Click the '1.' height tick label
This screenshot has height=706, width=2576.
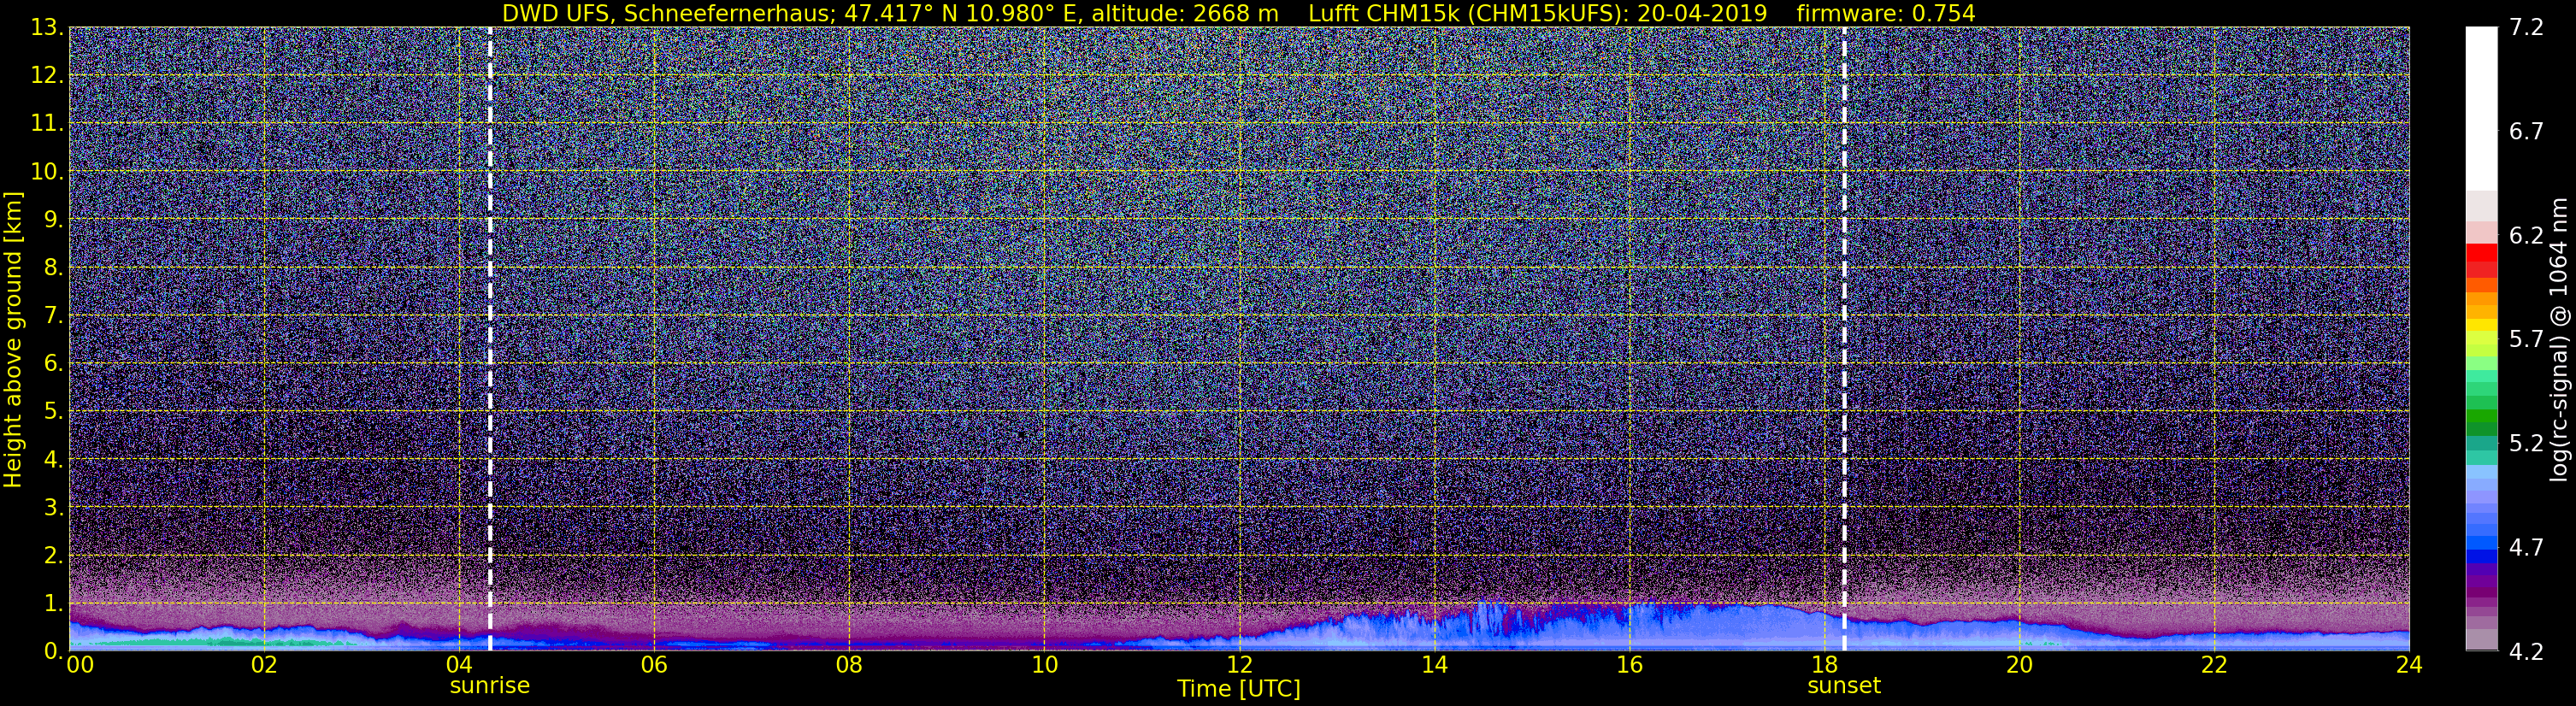[x=54, y=603]
